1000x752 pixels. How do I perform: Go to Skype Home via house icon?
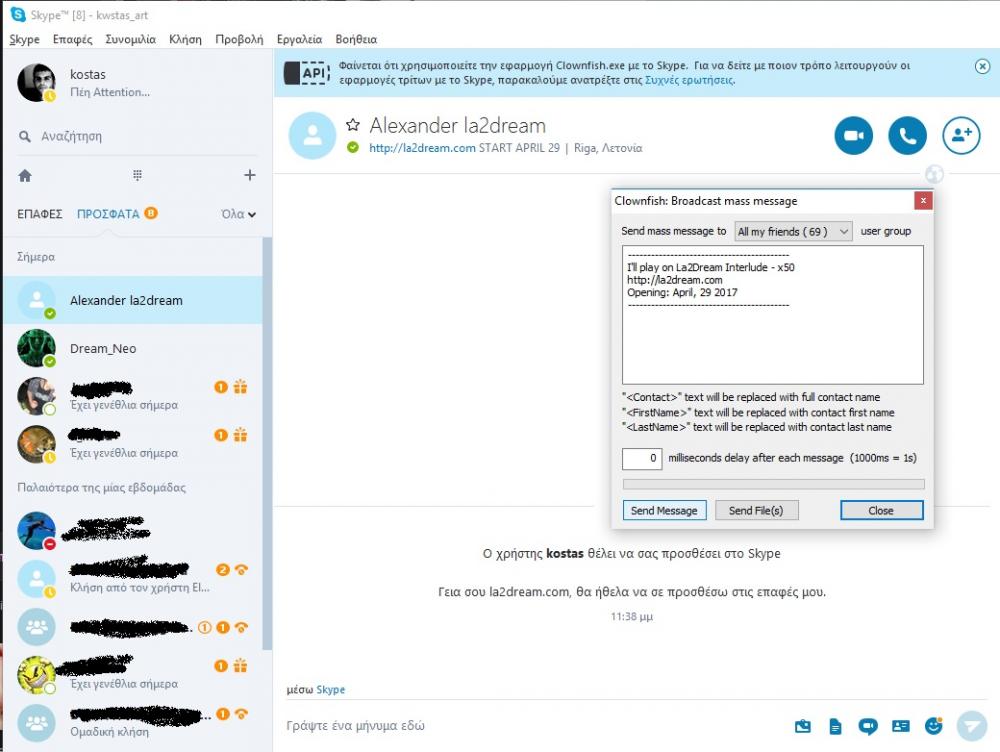[x=25, y=175]
